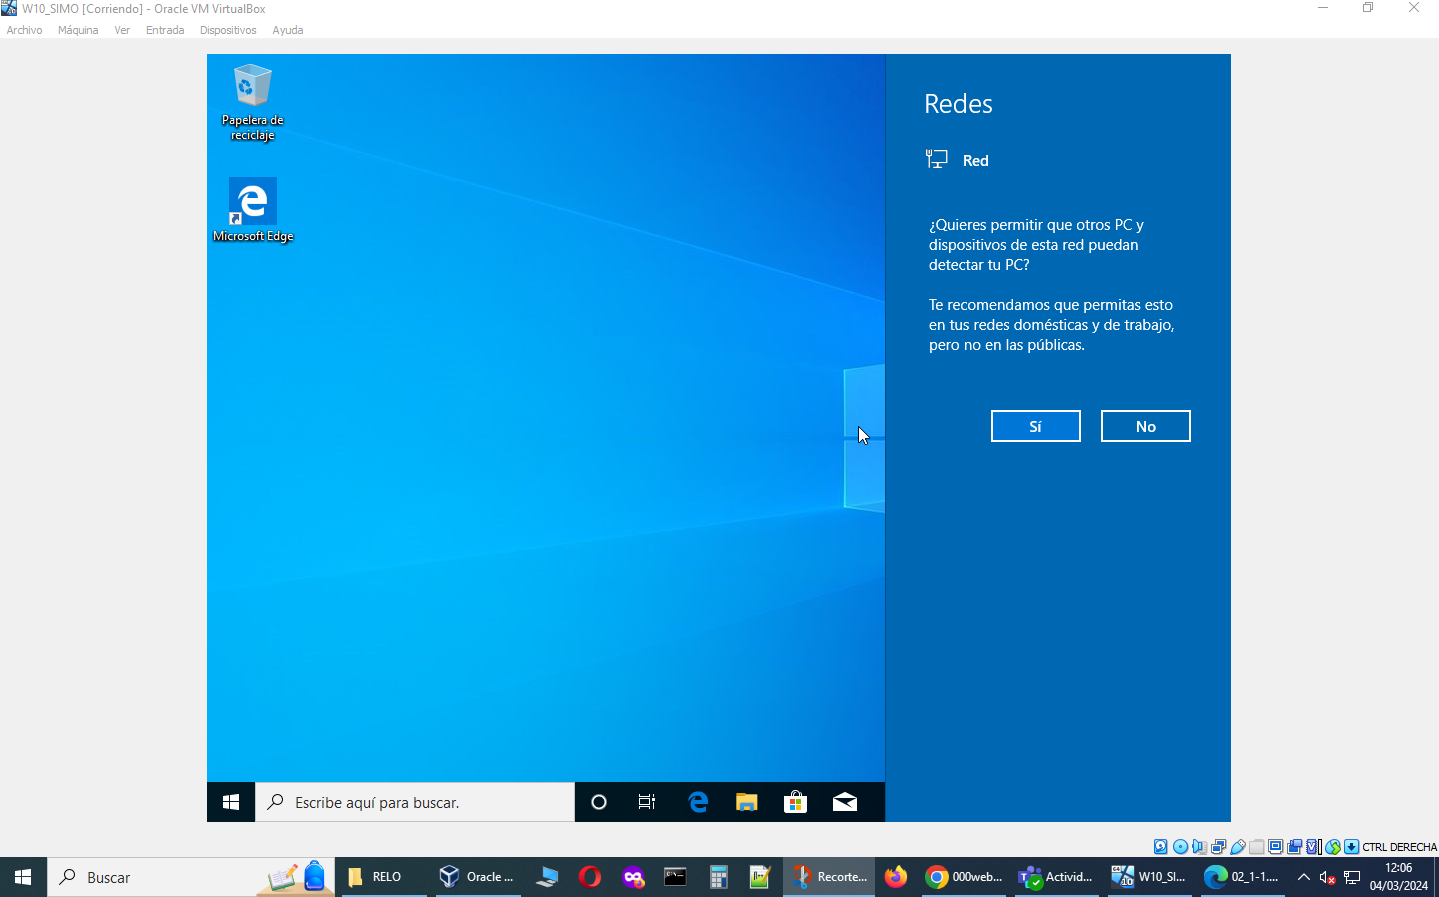Launch File Explorer from guest taskbar
This screenshot has width=1439, height=897.
(746, 802)
